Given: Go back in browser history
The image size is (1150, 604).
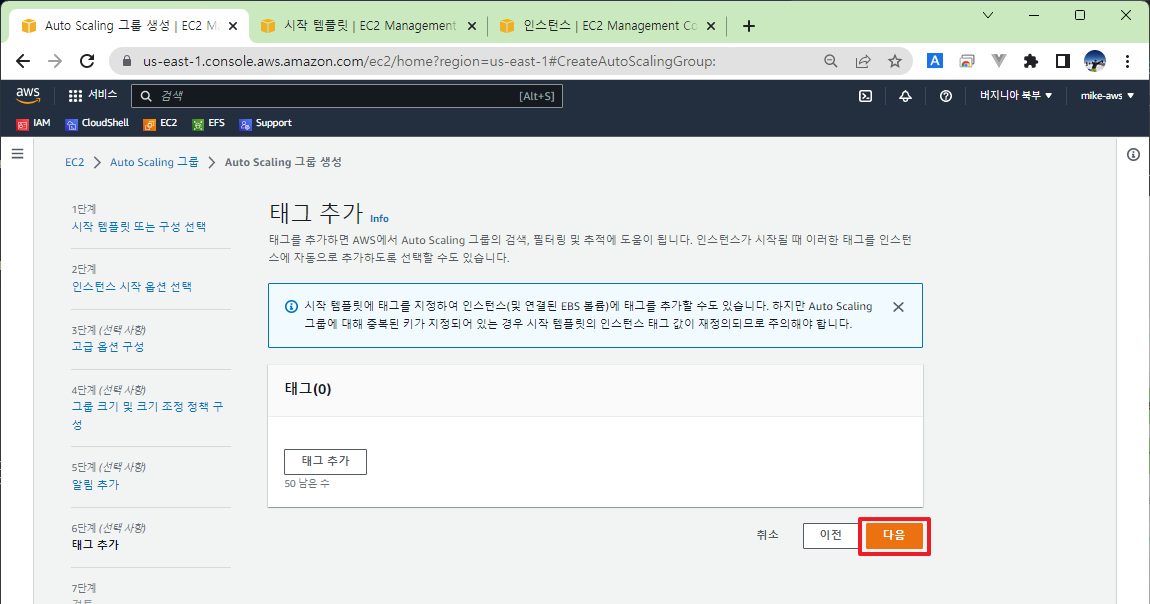Looking at the screenshot, I should coord(23,61).
